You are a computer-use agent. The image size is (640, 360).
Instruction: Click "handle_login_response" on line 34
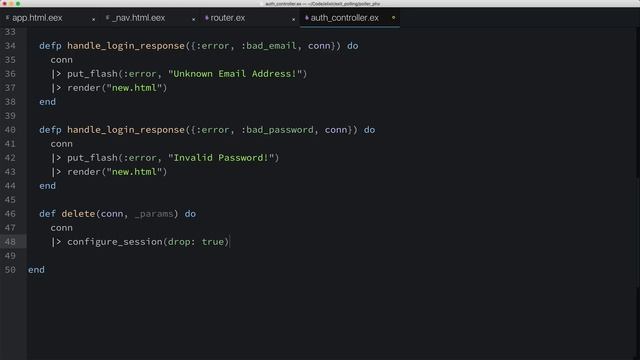(126, 46)
